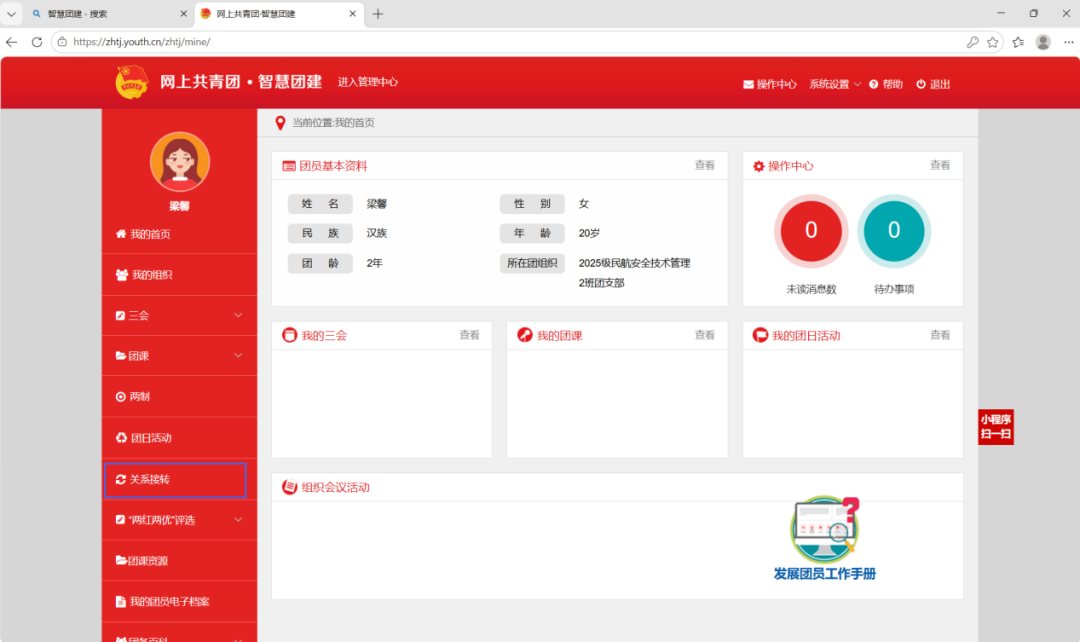Screen dimensions: 1080x642
Task: Open the browser profile avatar icon
Action: tap(1043, 42)
